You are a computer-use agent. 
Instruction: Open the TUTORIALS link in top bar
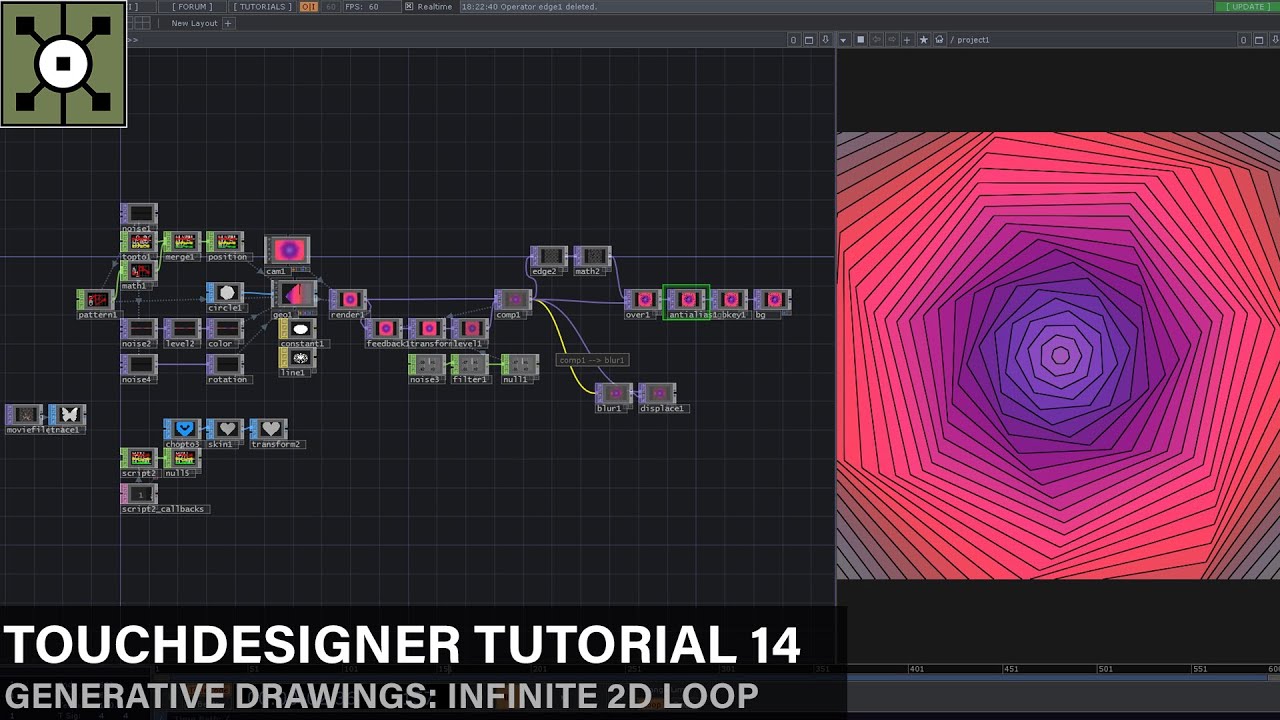263,6
